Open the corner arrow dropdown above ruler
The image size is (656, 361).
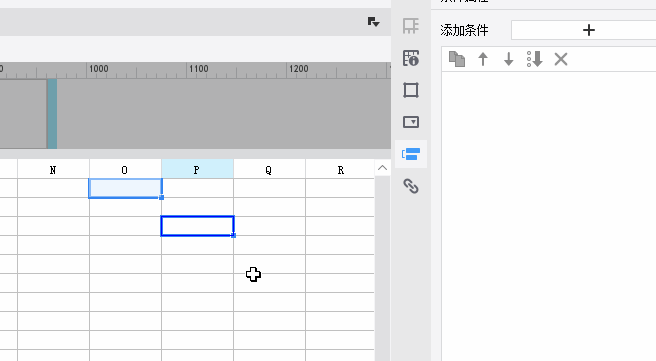pyautogui.click(x=374, y=22)
